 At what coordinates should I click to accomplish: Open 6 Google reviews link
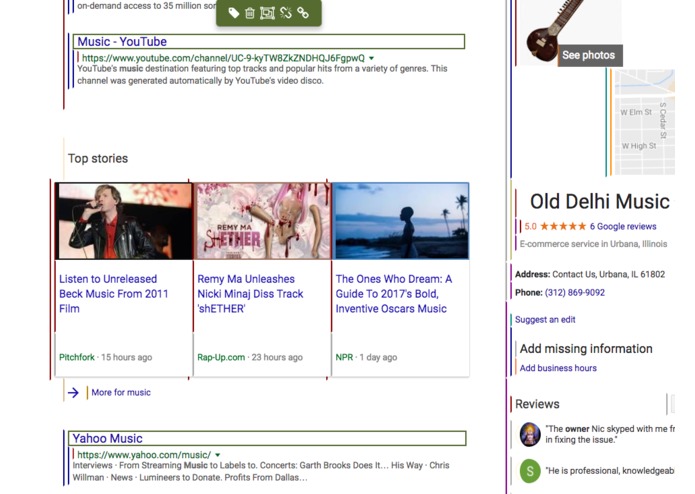(x=623, y=226)
